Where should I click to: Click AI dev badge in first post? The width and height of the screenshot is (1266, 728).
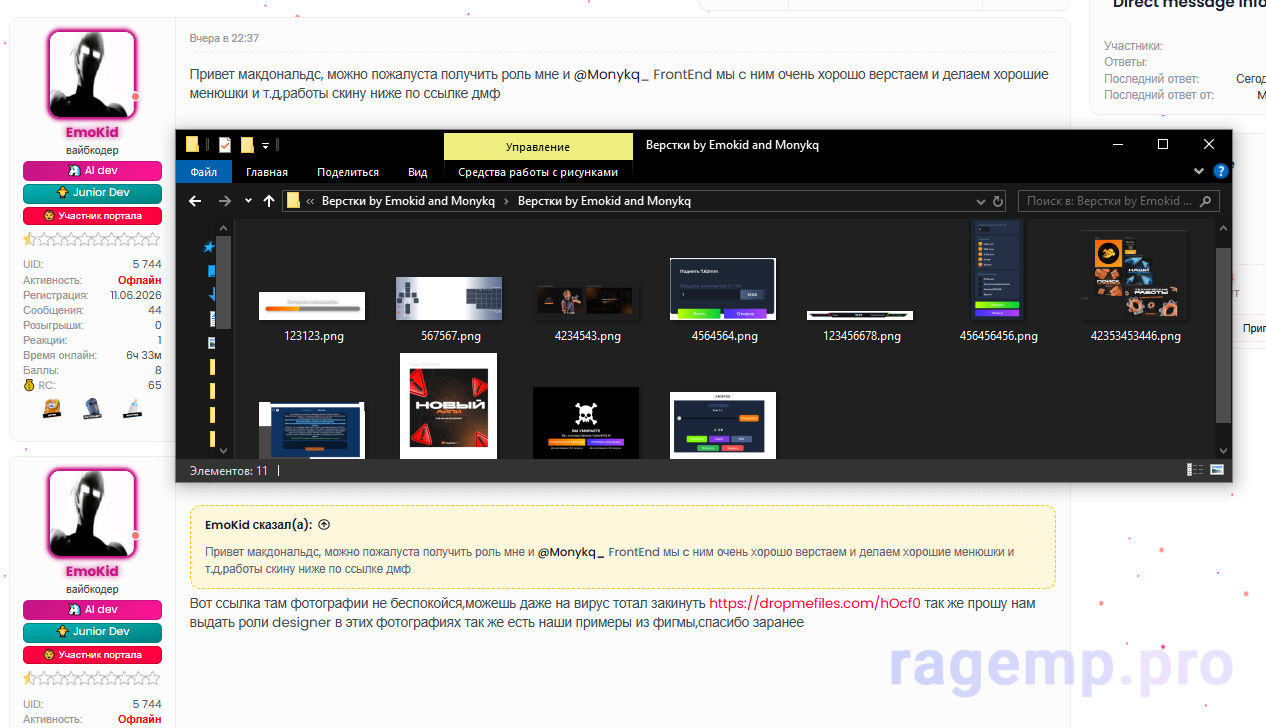[92, 171]
